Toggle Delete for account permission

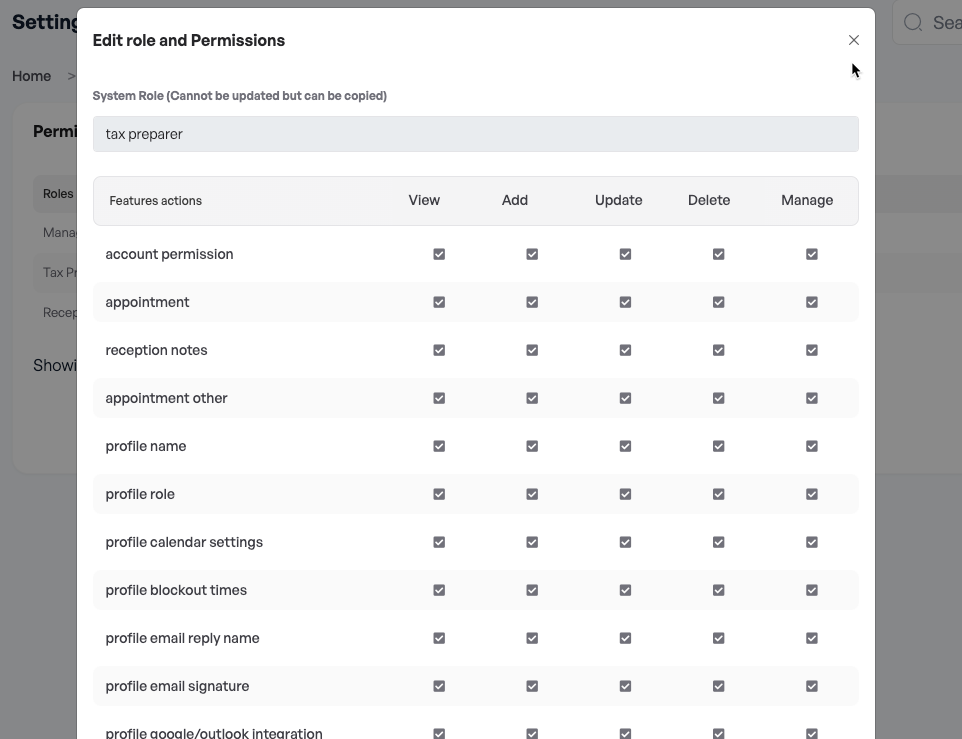[718, 254]
